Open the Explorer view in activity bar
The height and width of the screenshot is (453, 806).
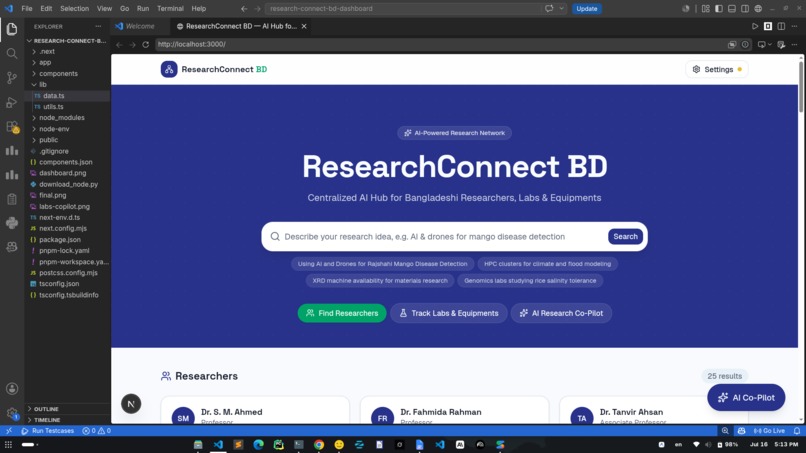point(11,29)
